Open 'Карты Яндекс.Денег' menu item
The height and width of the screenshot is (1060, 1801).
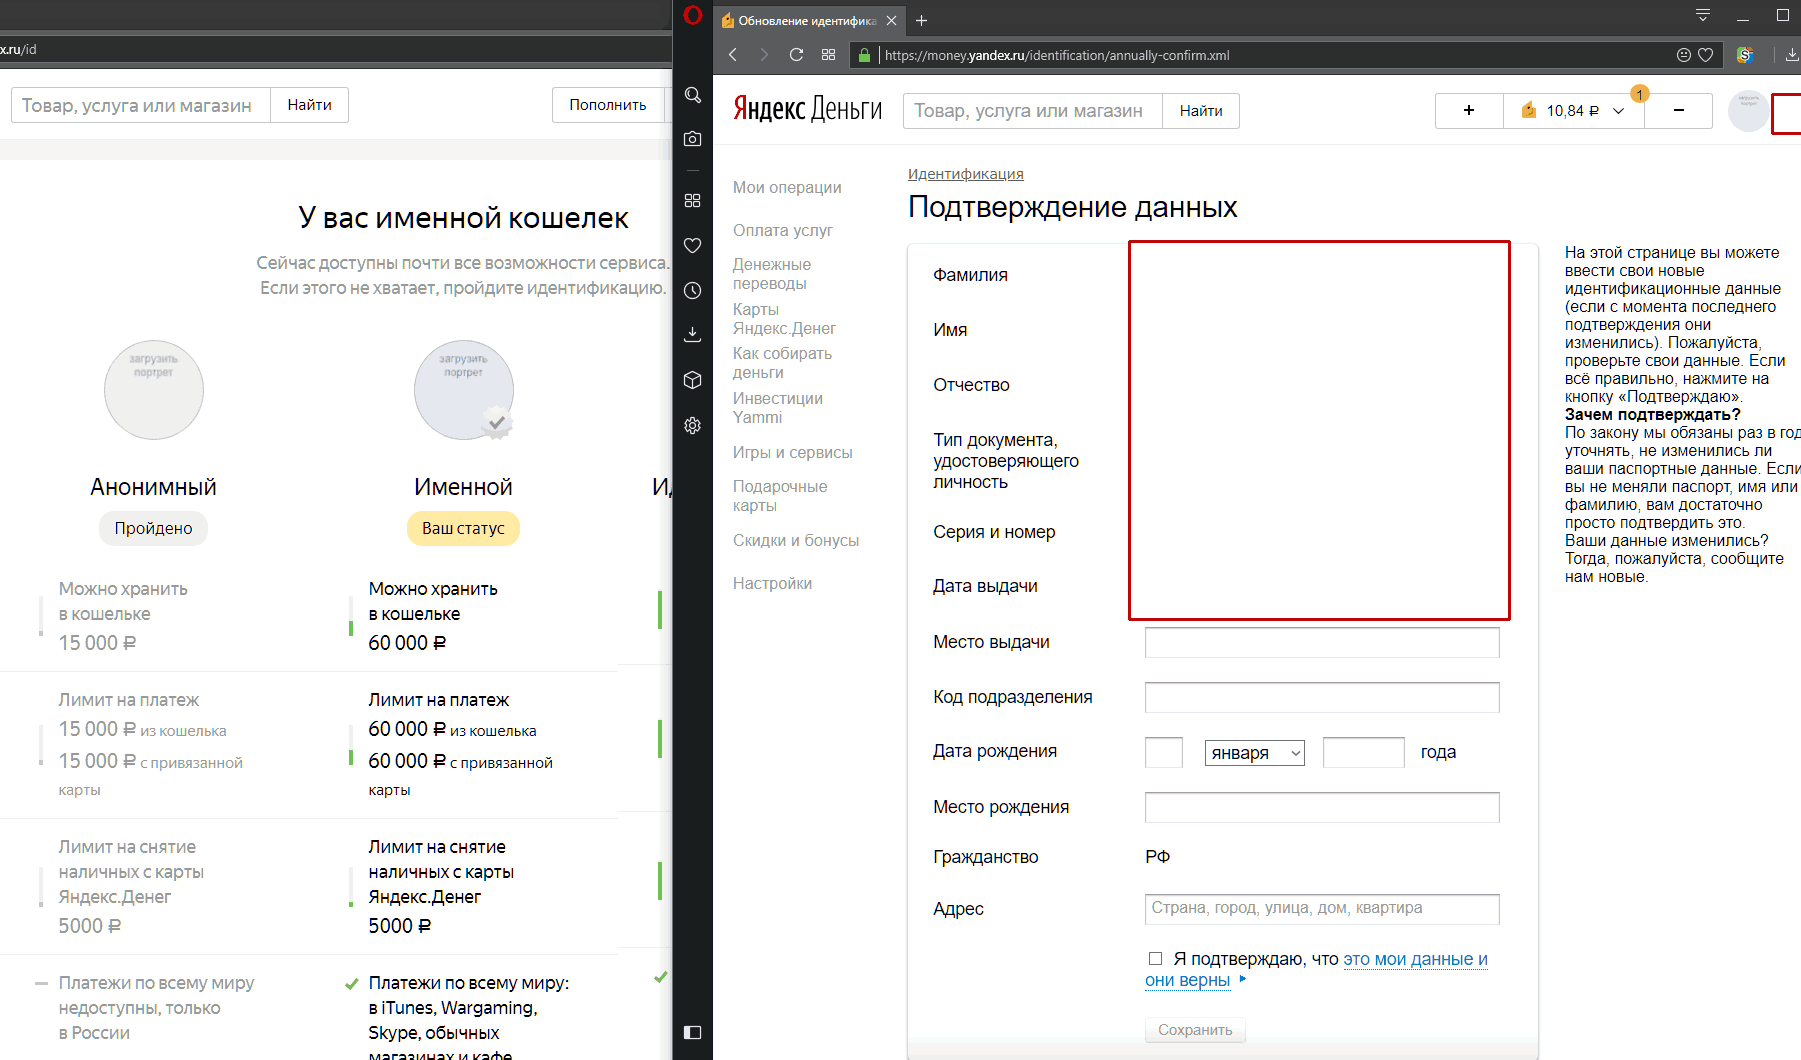(x=784, y=319)
